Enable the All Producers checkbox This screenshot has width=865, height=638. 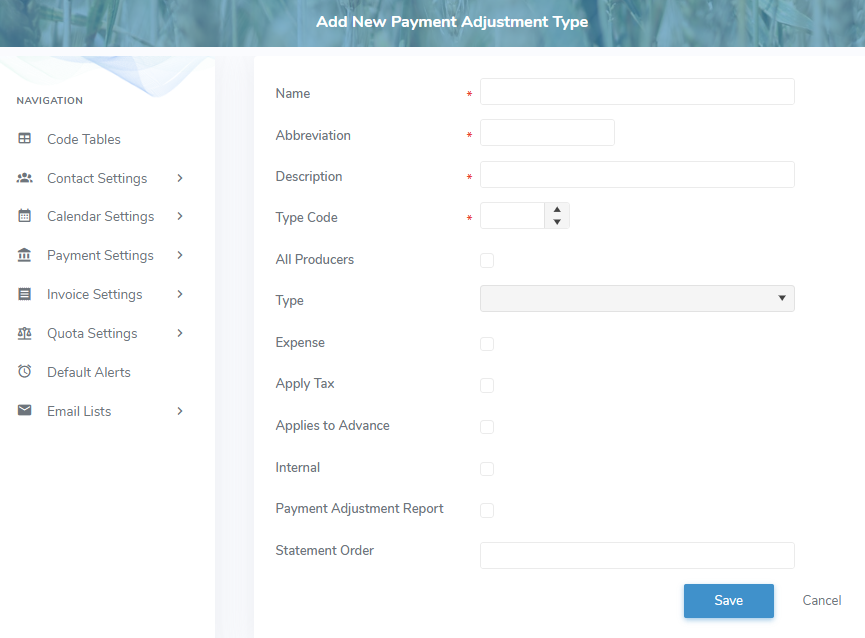[x=487, y=261]
